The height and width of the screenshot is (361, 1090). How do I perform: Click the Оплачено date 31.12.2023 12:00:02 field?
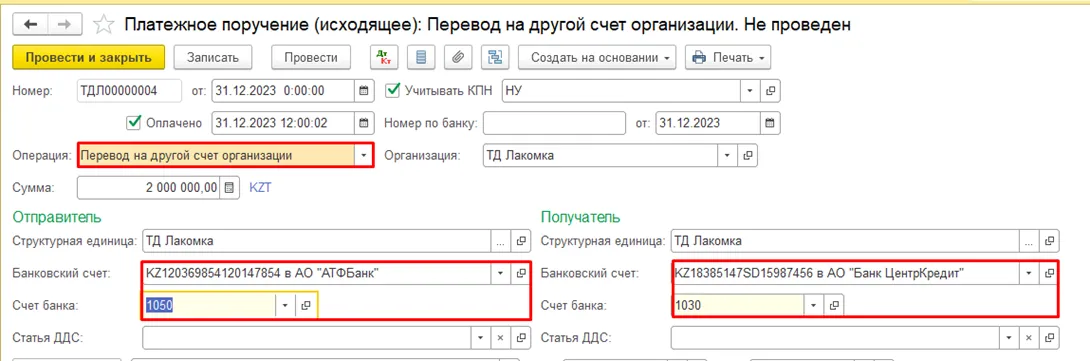(284, 123)
